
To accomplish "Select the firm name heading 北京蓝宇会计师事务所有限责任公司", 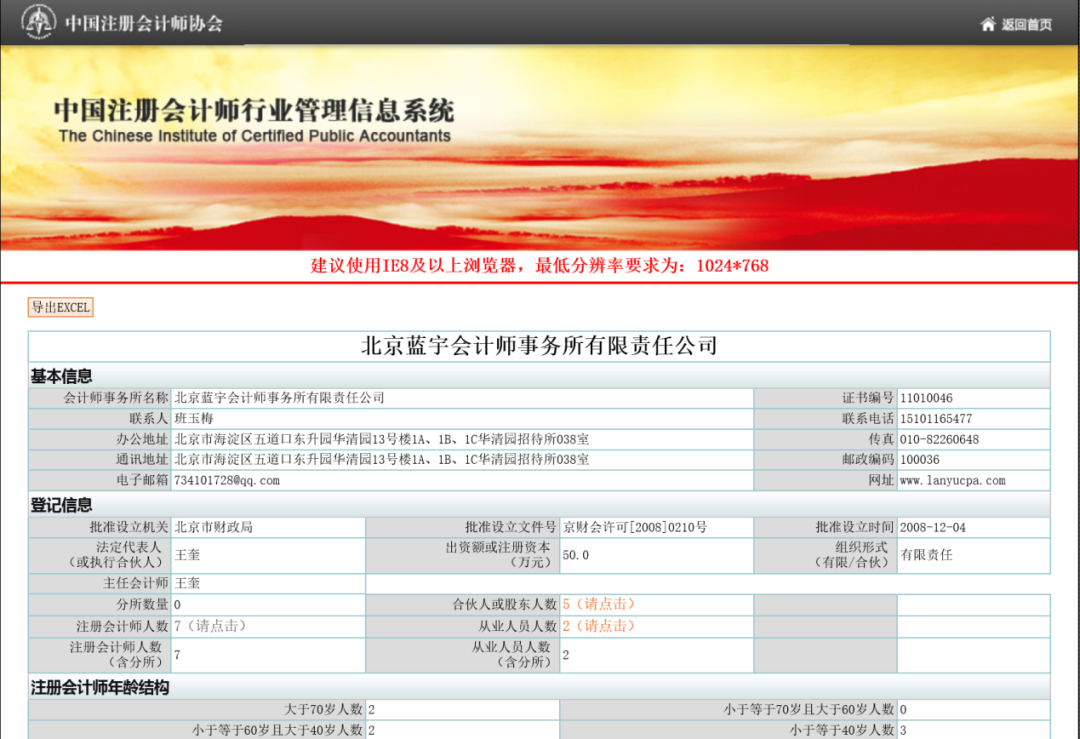I will (539, 346).
